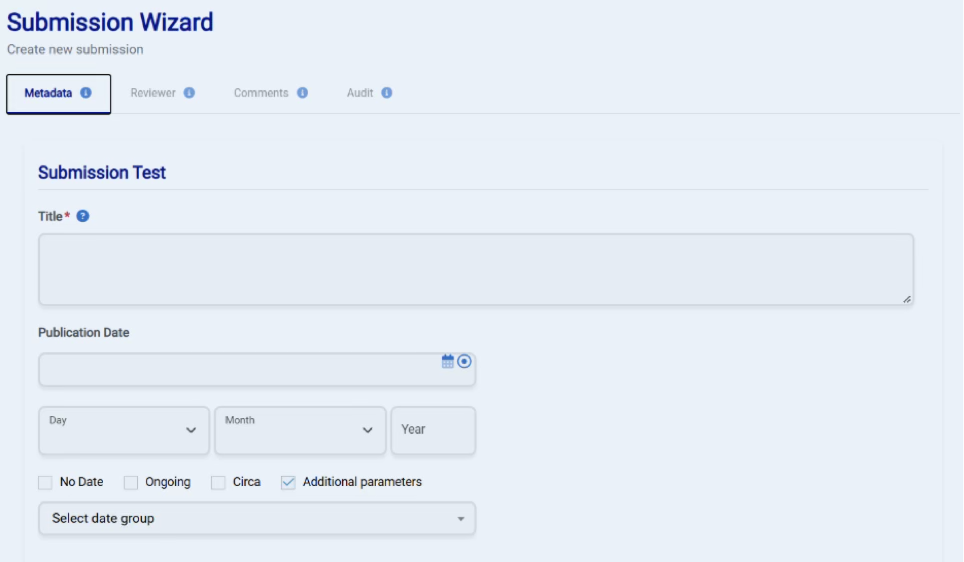The width and height of the screenshot is (964, 562).
Task: Click into the Publication Date input field
Action: pyautogui.click(x=257, y=370)
